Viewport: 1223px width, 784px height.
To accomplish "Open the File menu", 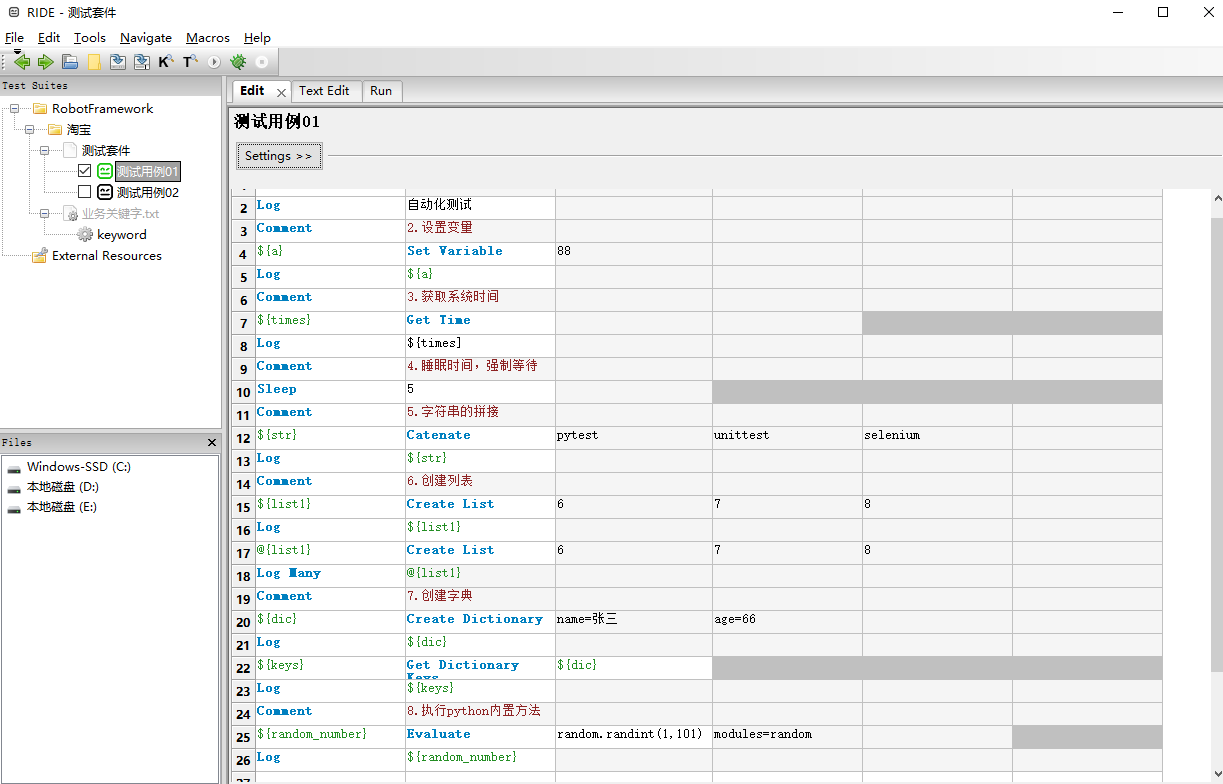I will (x=14, y=37).
